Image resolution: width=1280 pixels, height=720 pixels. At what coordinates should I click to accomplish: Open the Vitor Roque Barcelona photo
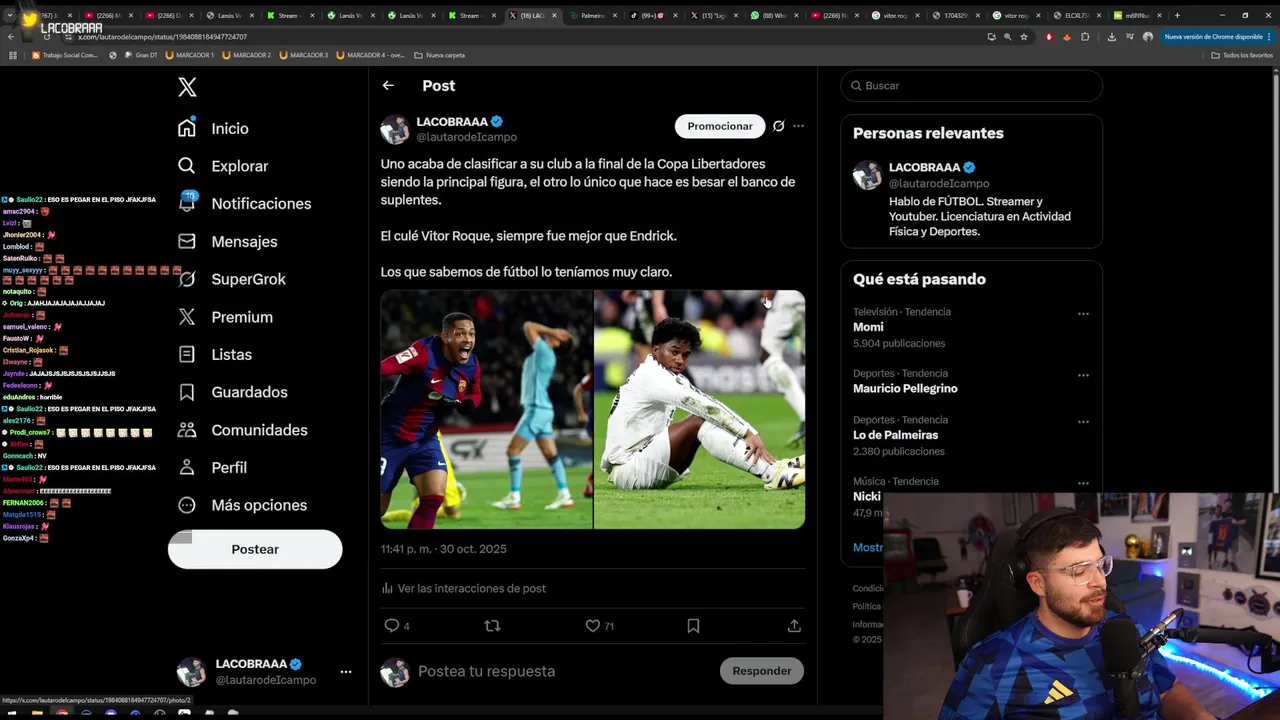click(x=487, y=409)
